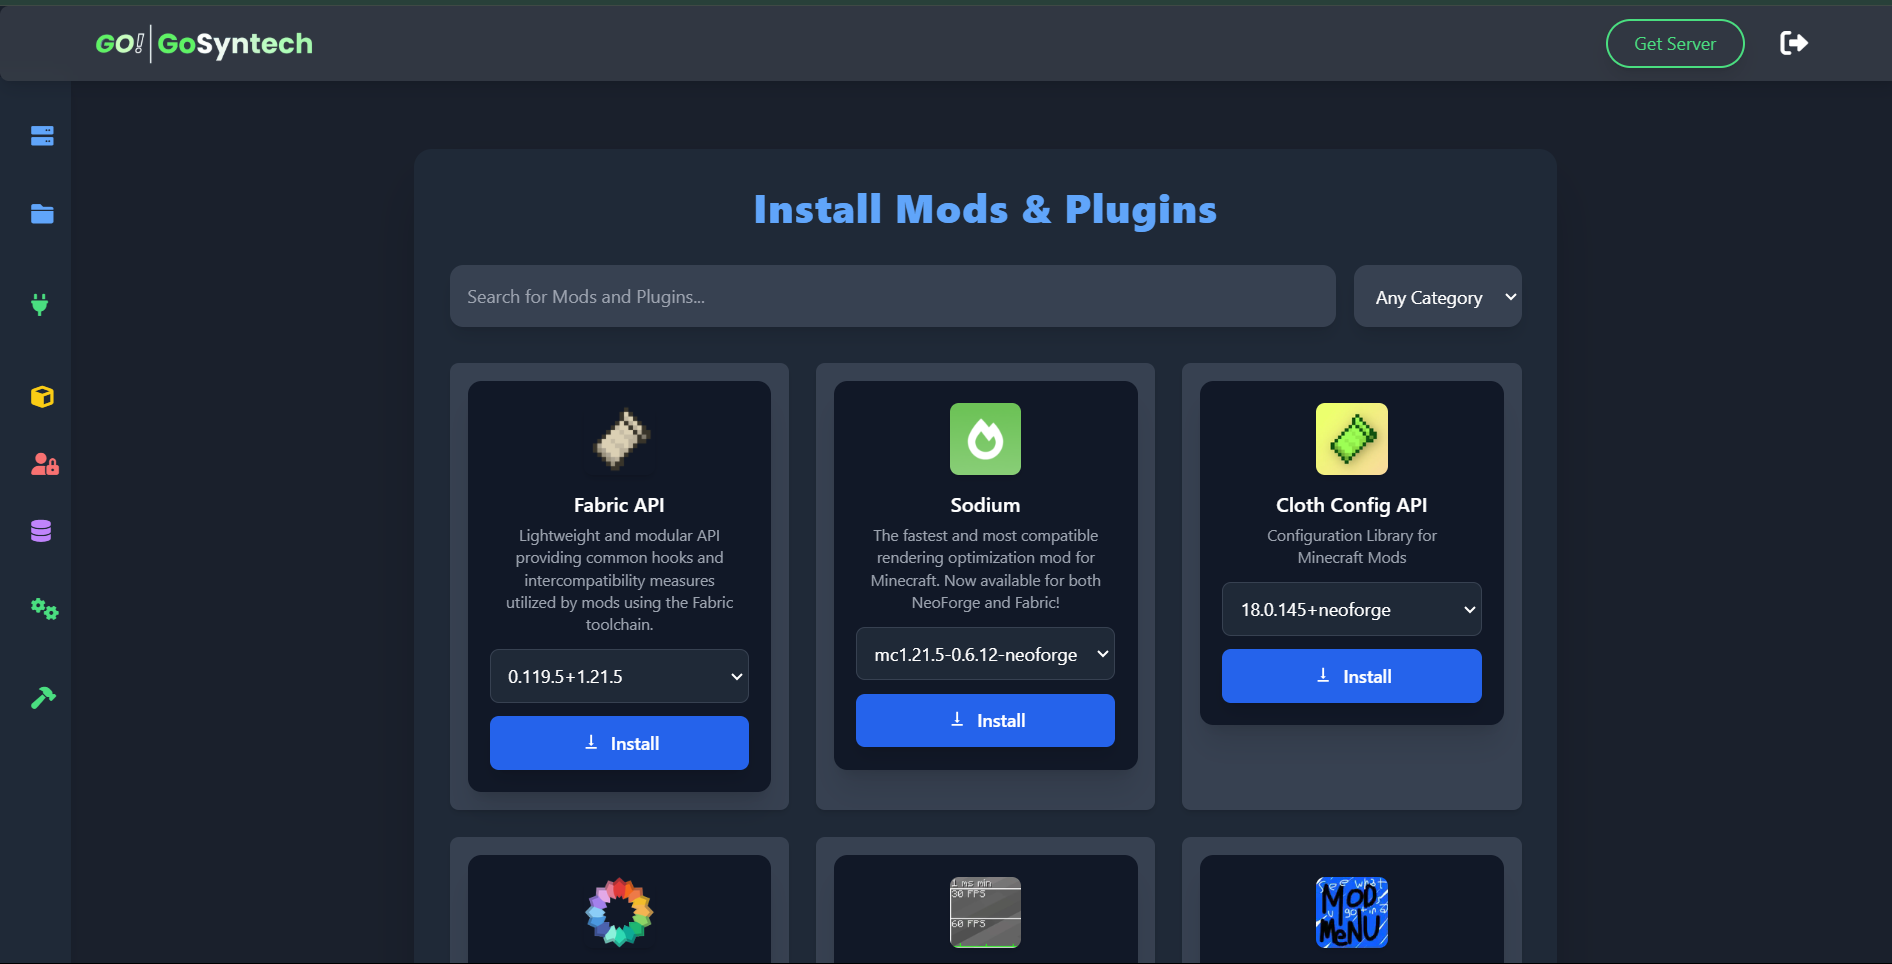Install the Fabric API mod

(x=619, y=743)
